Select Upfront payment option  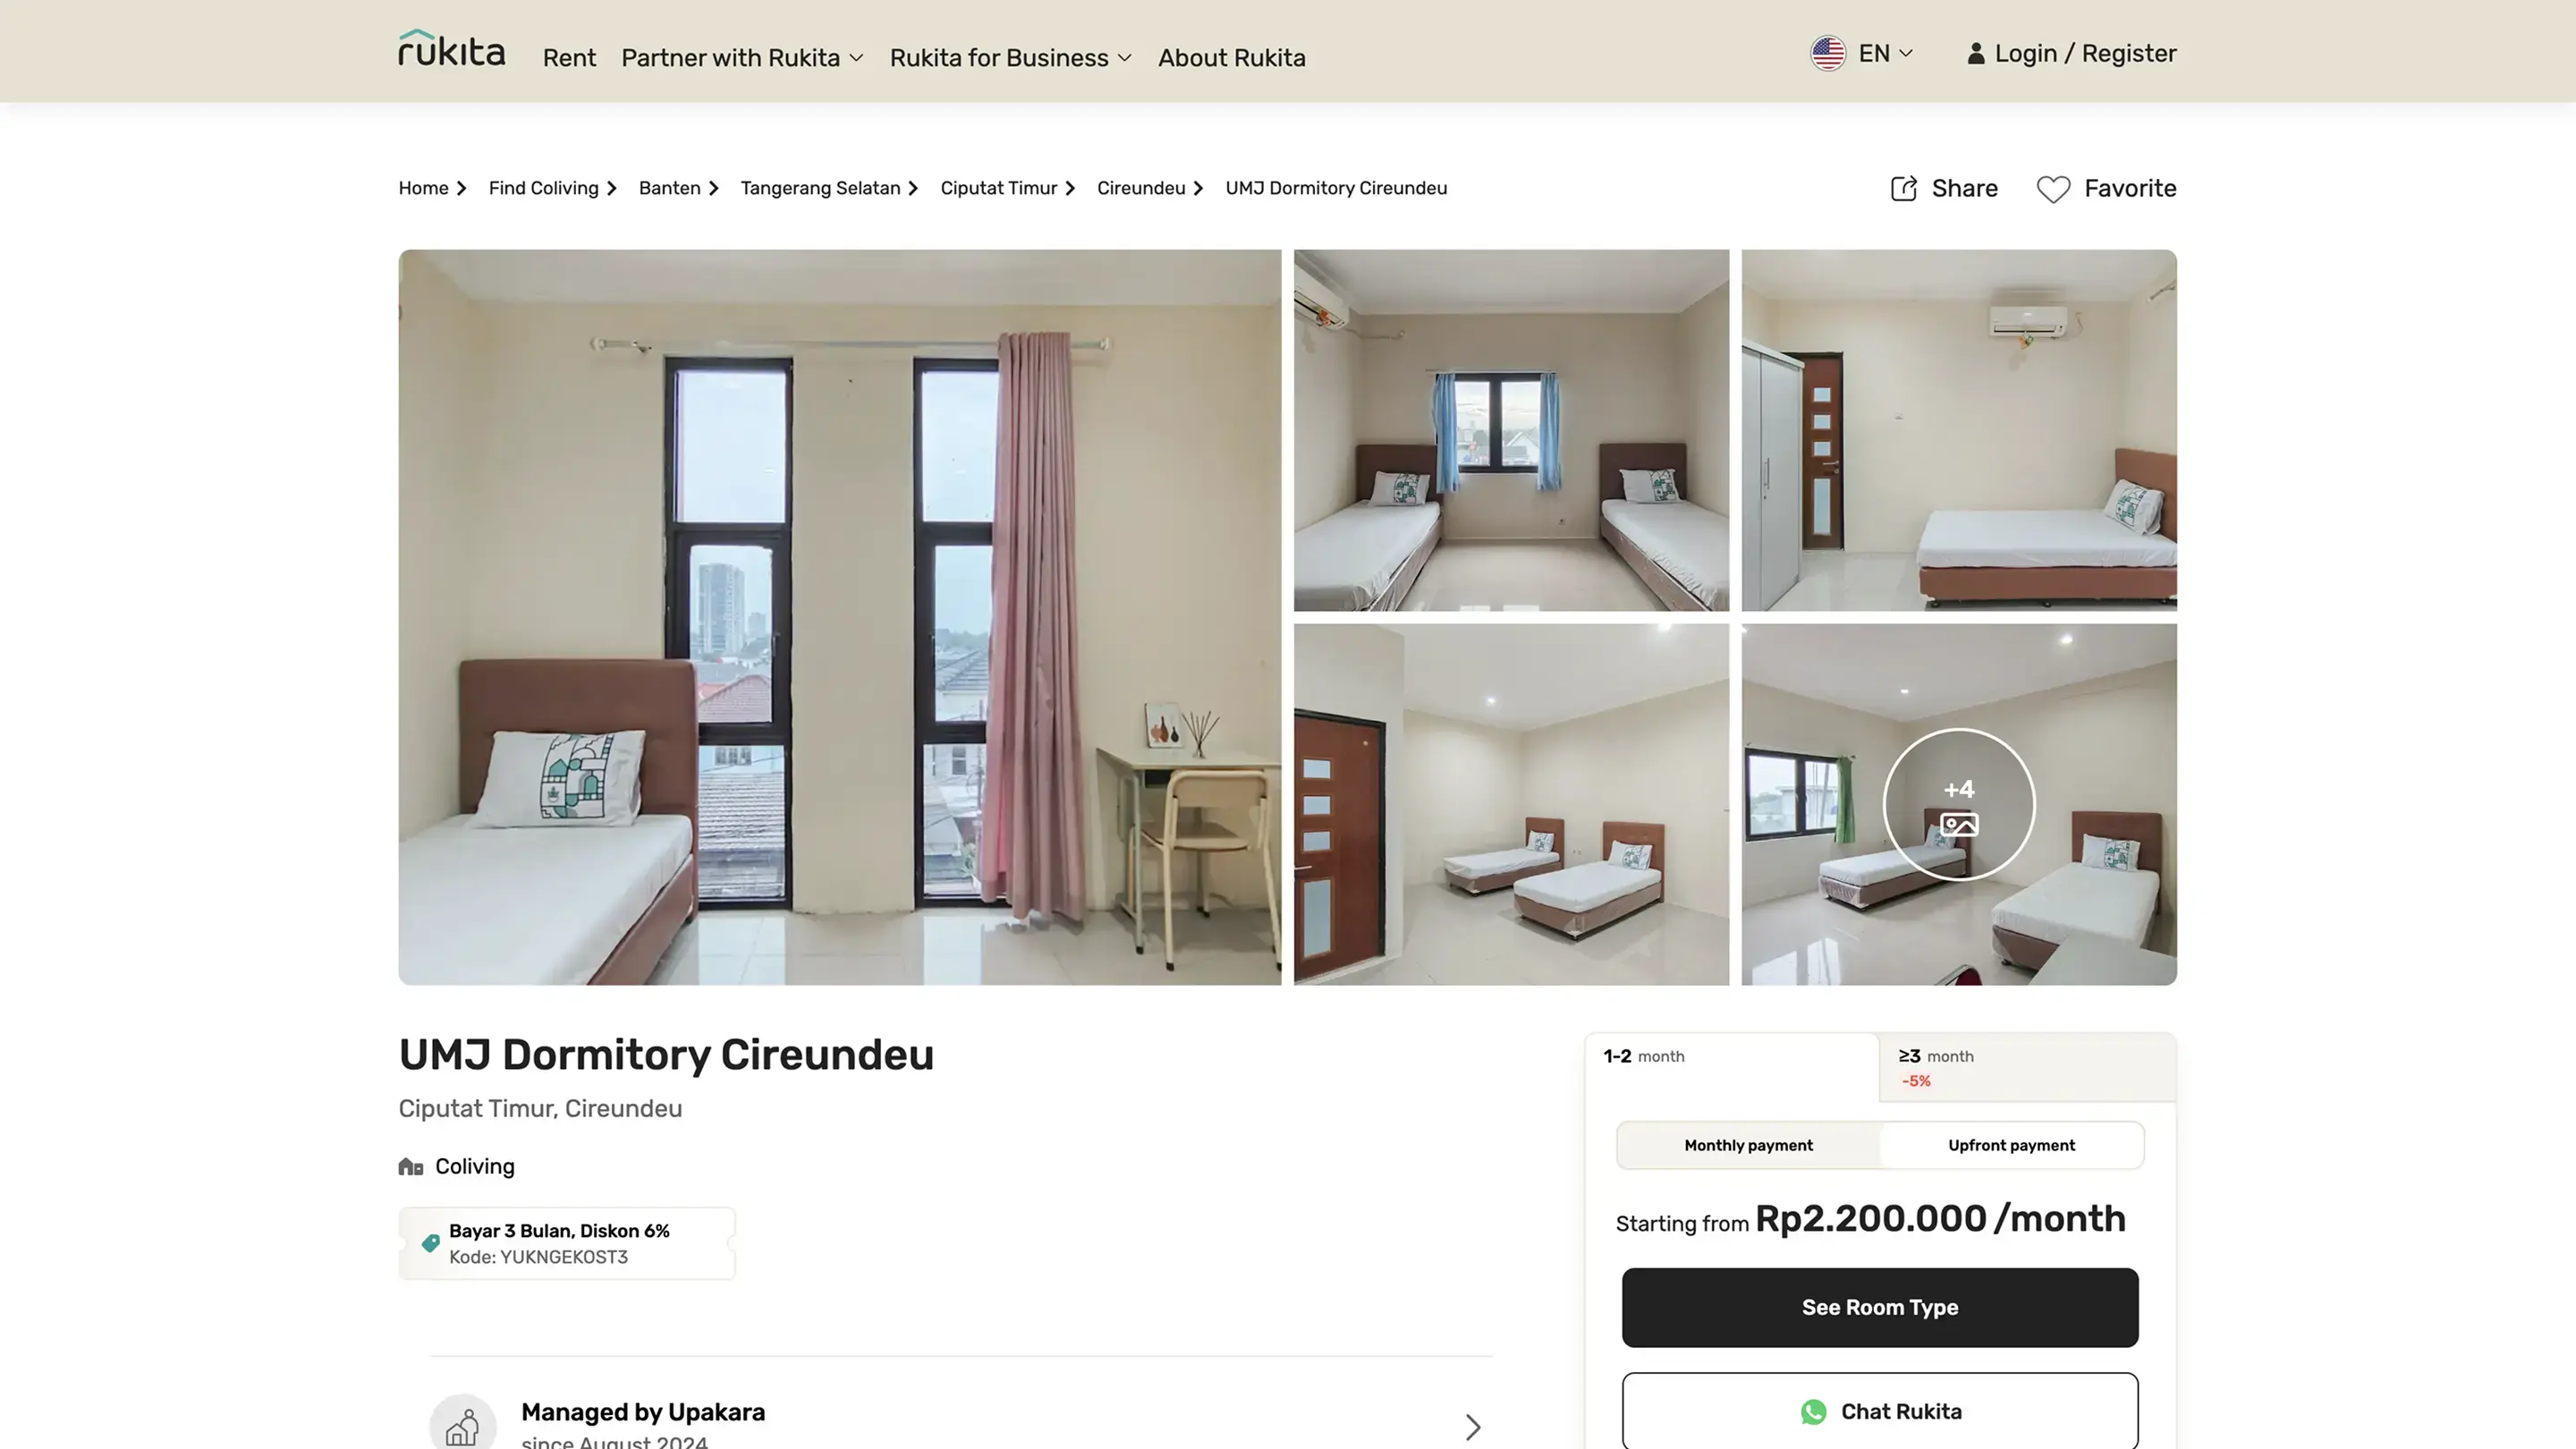[x=2011, y=1145]
